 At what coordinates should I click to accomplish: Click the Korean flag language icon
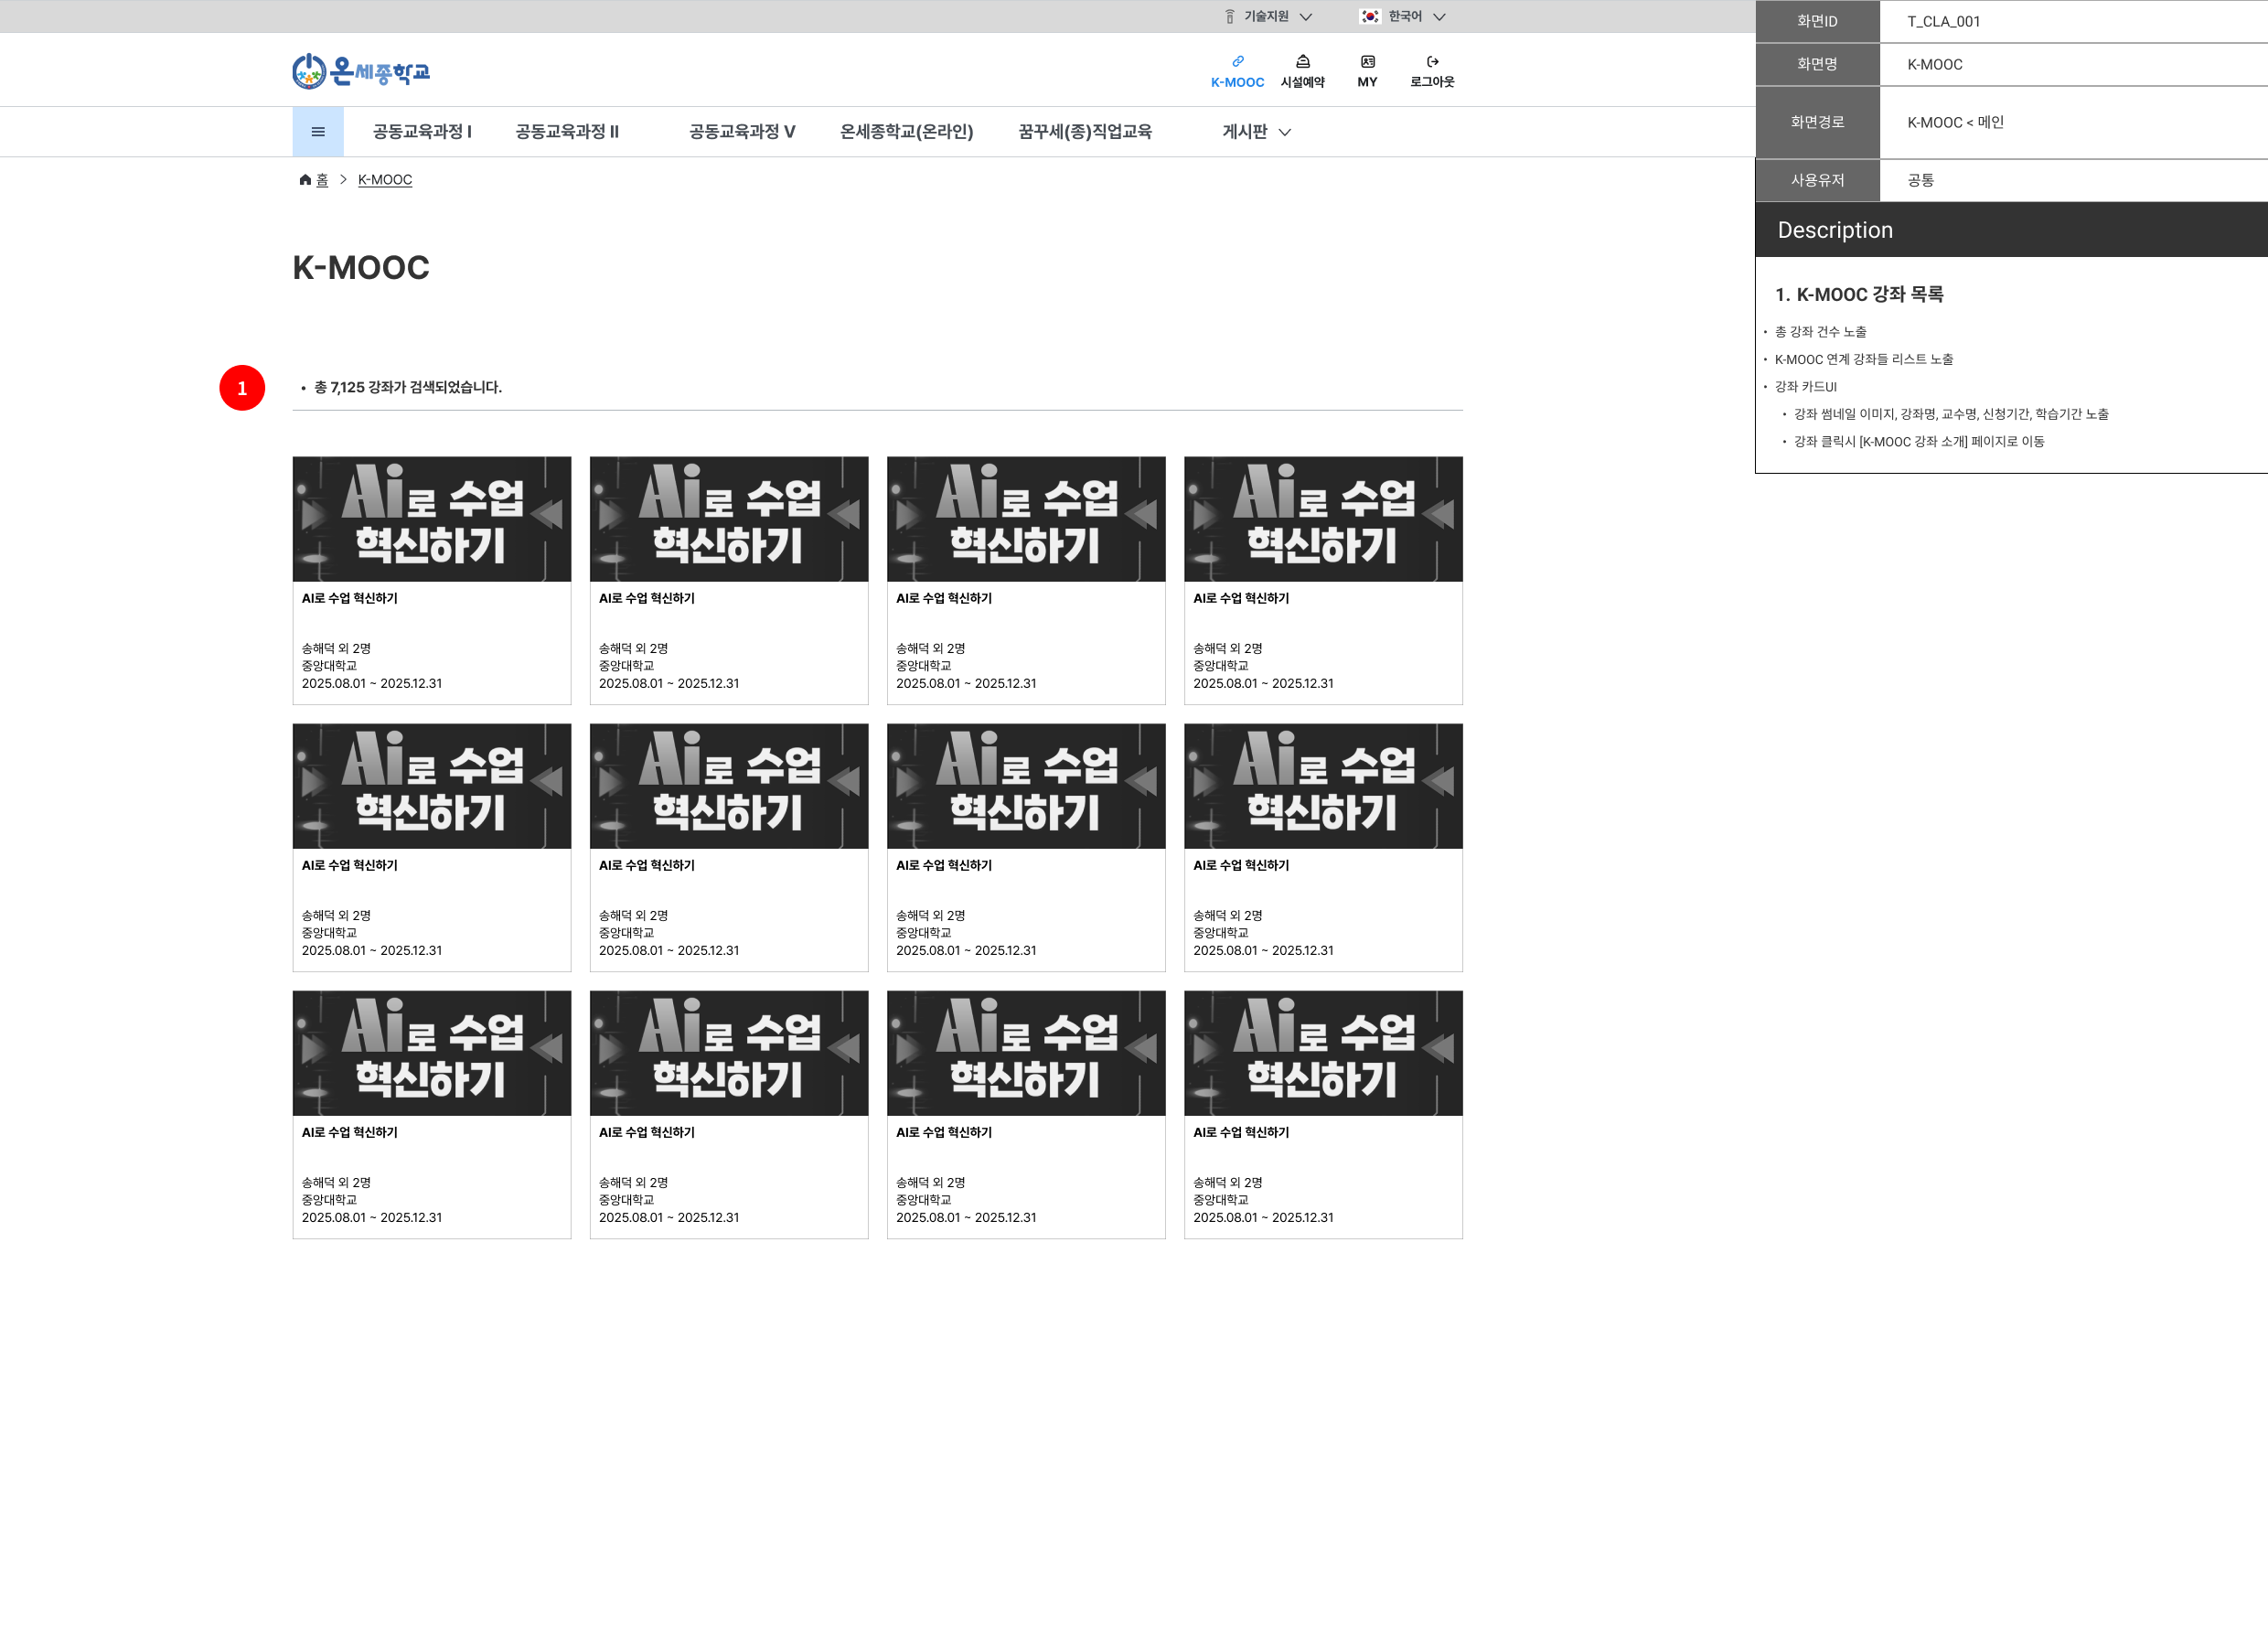[x=1370, y=17]
